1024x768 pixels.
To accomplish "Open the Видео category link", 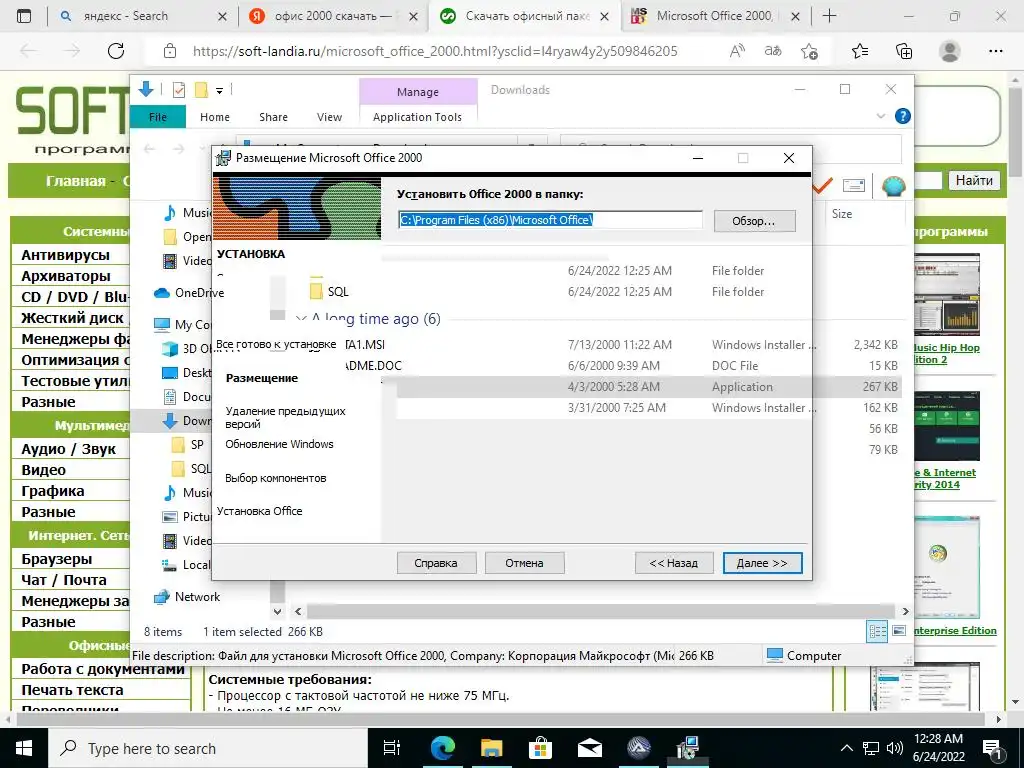I will click(x=43, y=470).
